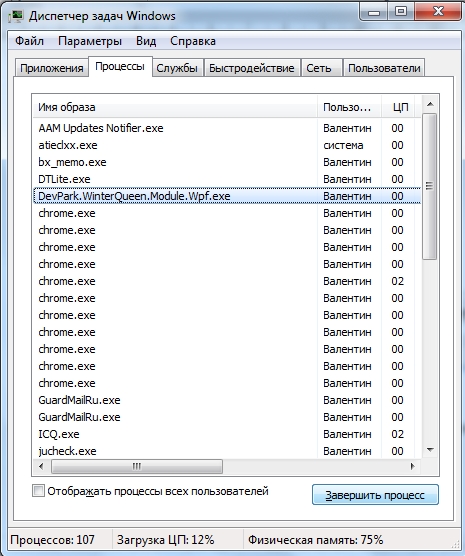This screenshot has height=556, width=465.
Task: Click the vertical scrollbar down arrow
Action: point(430,450)
